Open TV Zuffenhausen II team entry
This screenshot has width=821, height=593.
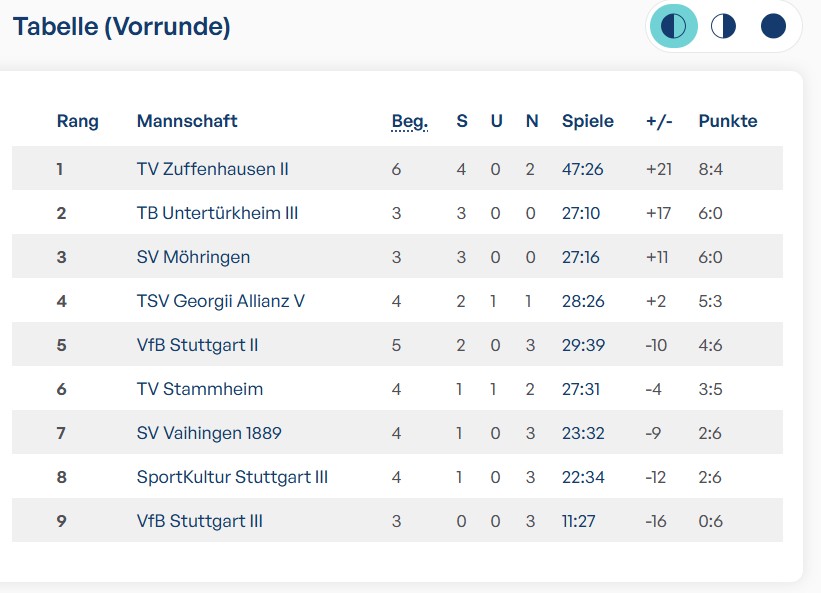[213, 169]
